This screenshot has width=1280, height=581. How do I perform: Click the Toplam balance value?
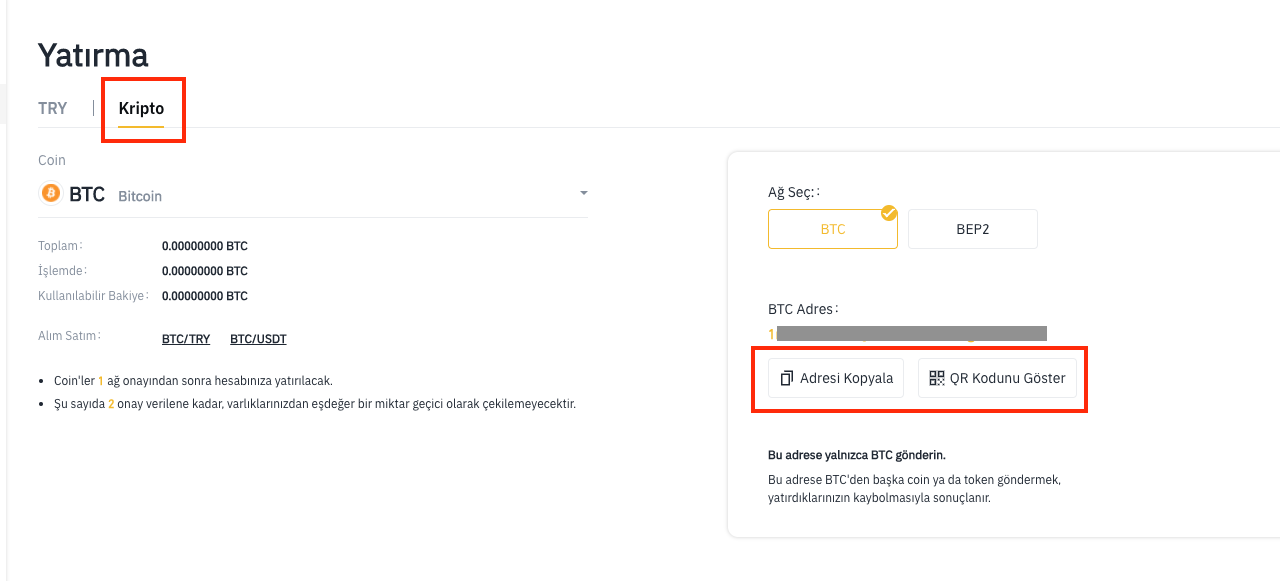coord(205,246)
